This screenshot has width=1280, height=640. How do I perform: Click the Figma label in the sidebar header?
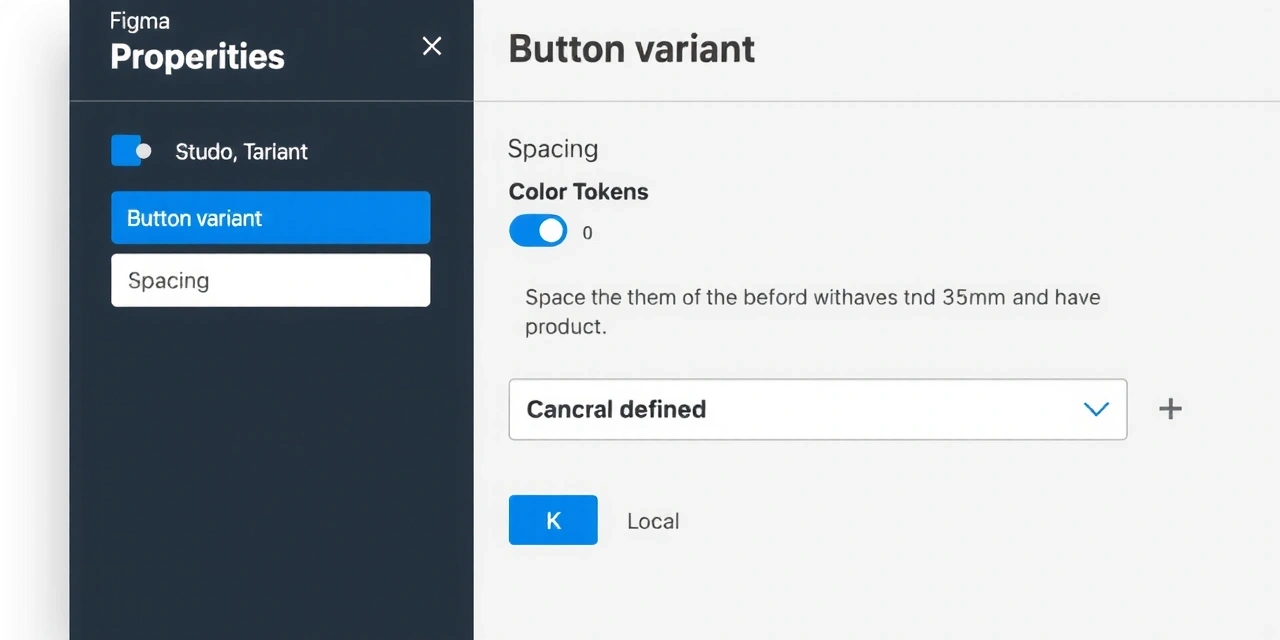coord(139,20)
